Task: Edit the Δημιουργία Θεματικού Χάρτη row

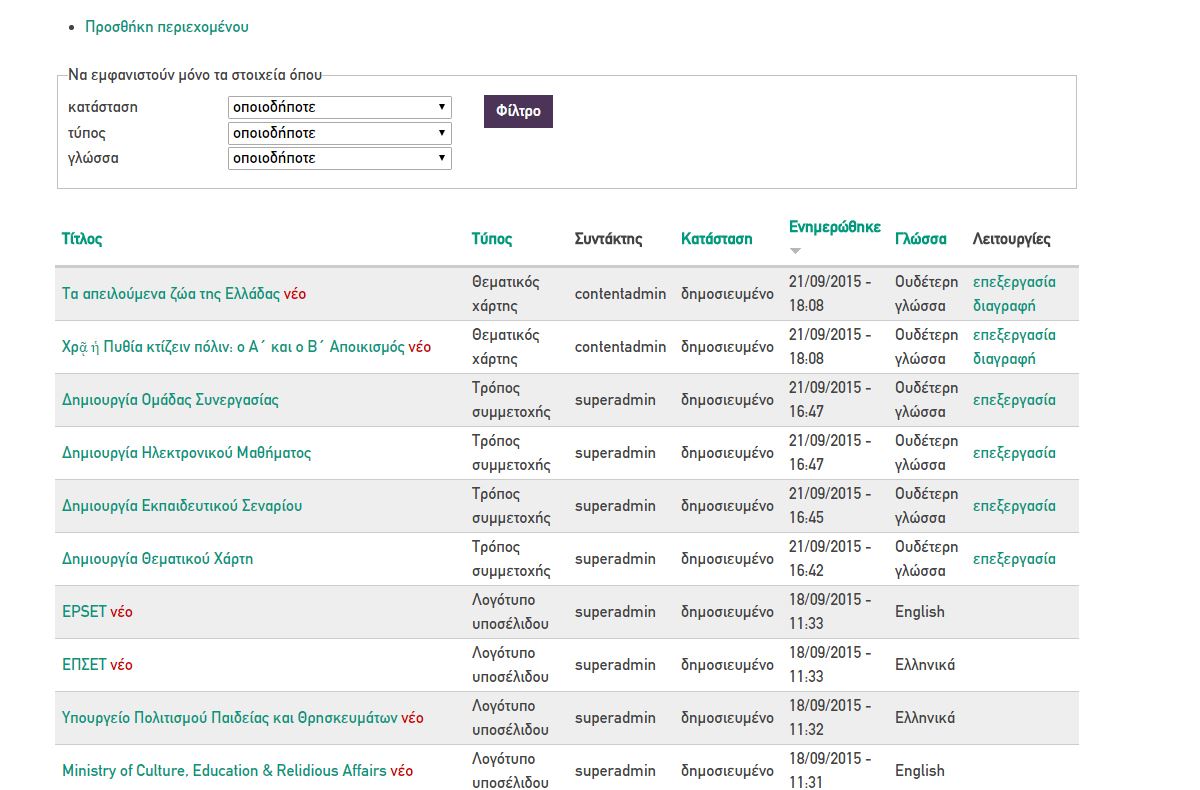Action: click(x=1014, y=559)
